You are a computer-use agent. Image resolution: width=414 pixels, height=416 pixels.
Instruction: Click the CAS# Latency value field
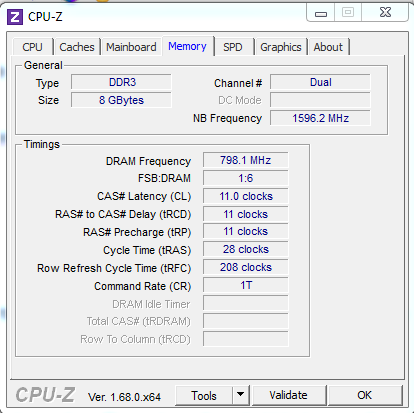[246, 196]
